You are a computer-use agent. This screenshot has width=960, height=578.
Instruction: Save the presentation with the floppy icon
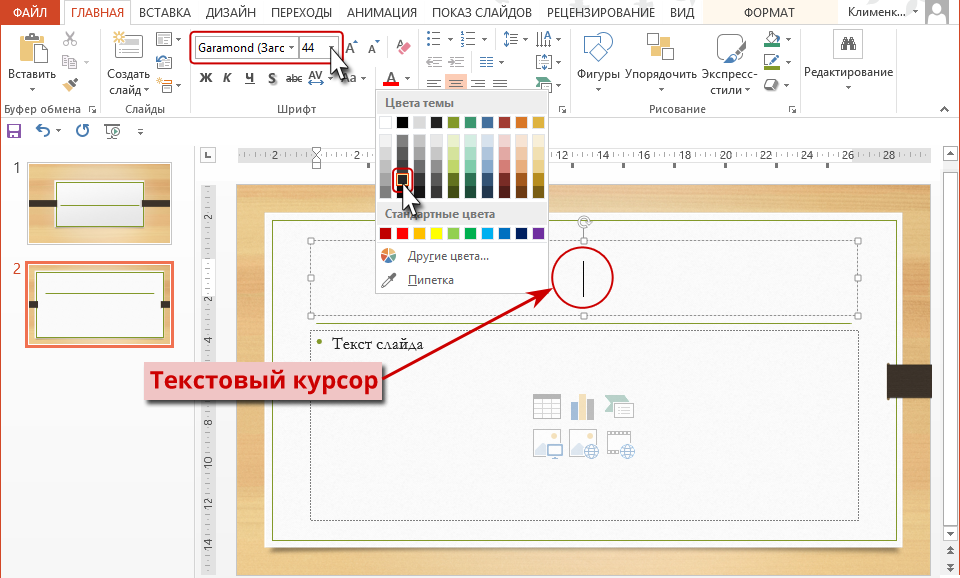click(13, 130)
